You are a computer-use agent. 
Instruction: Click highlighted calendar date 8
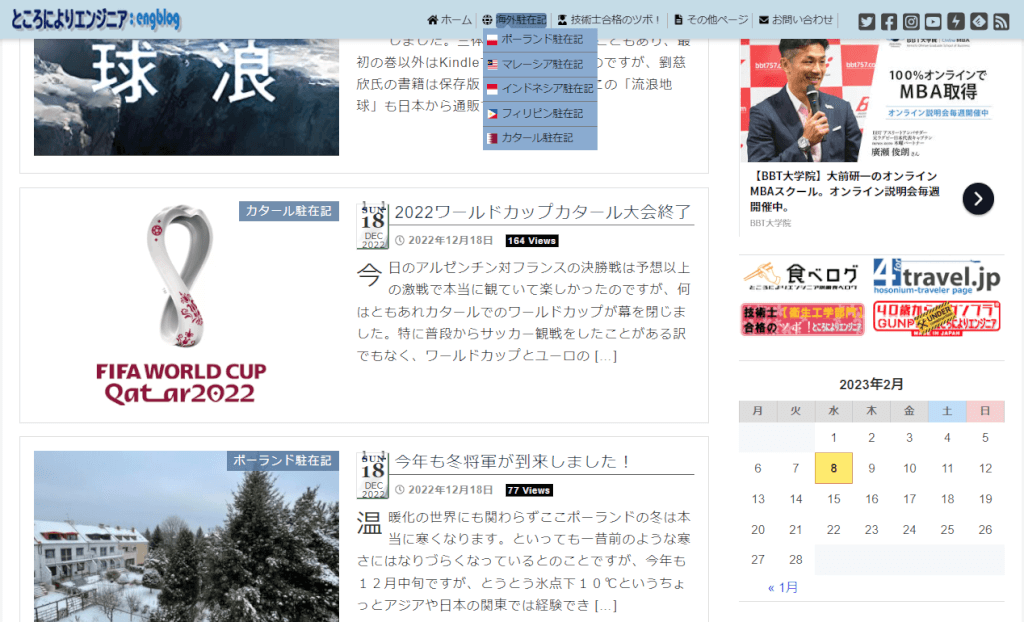tap(833, 468)
